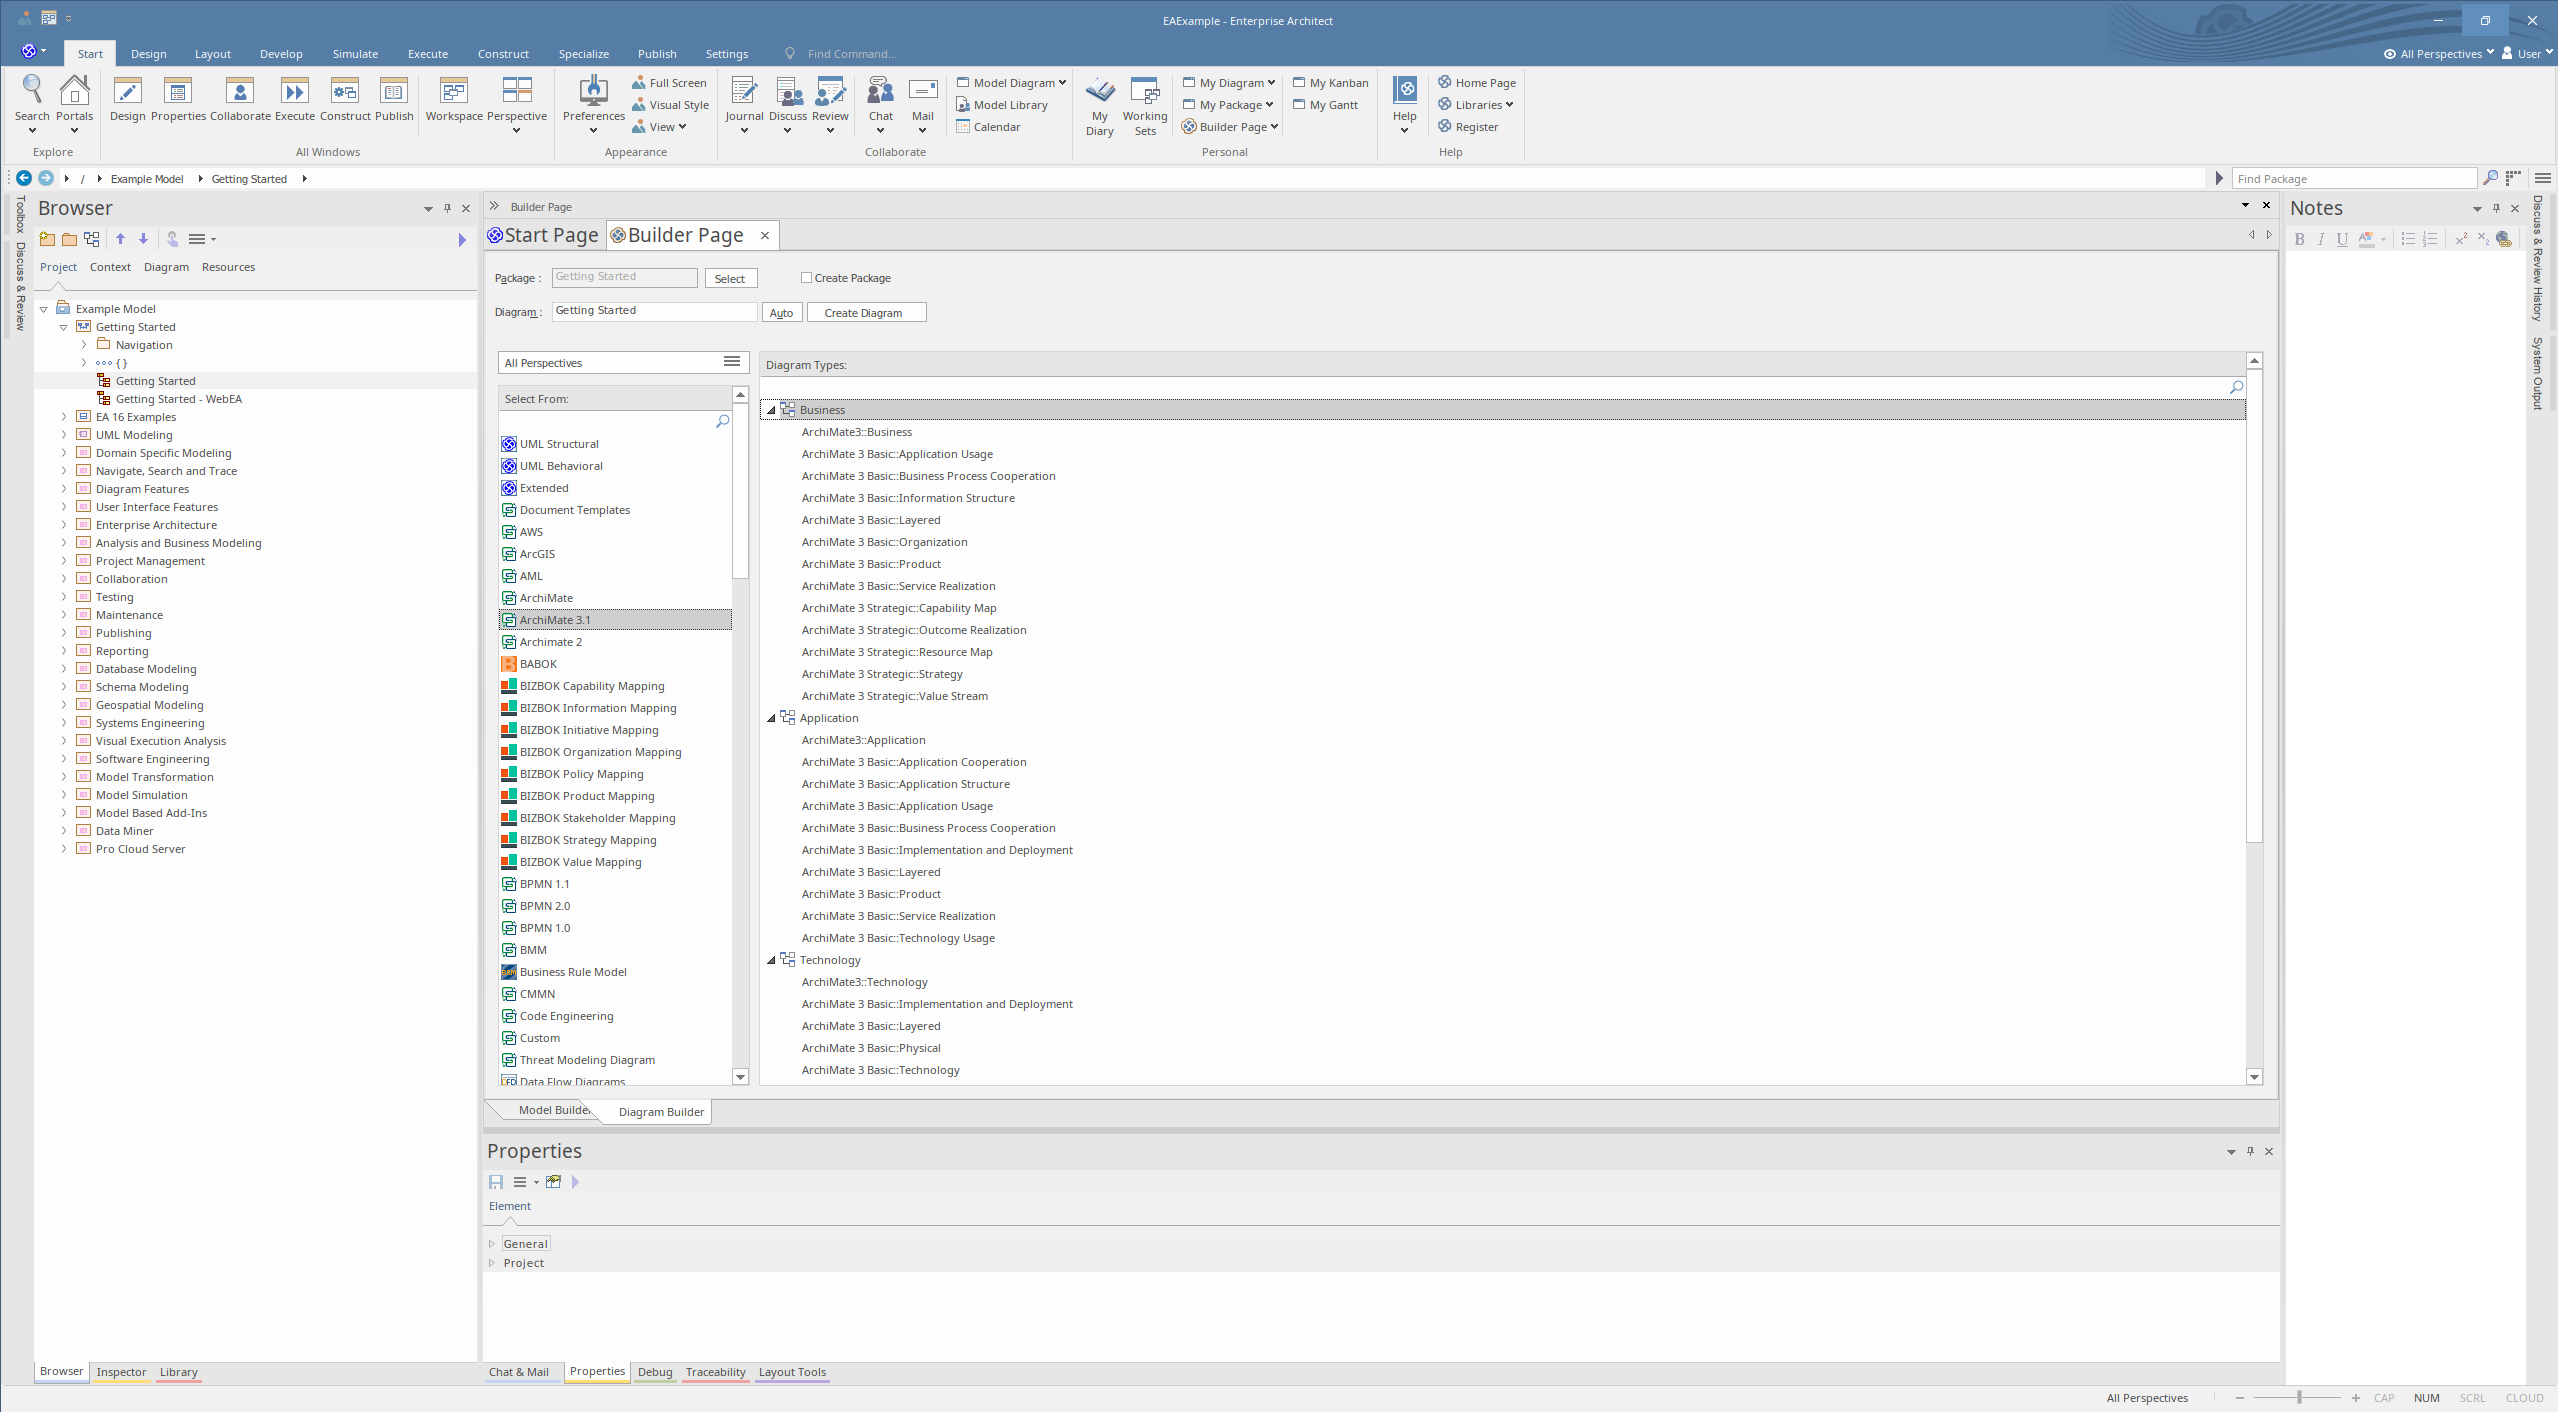The width and height of the screenshot is (2558, 1412).
Task: Open the Simulate ribbon tab
Action: [355, 54]
